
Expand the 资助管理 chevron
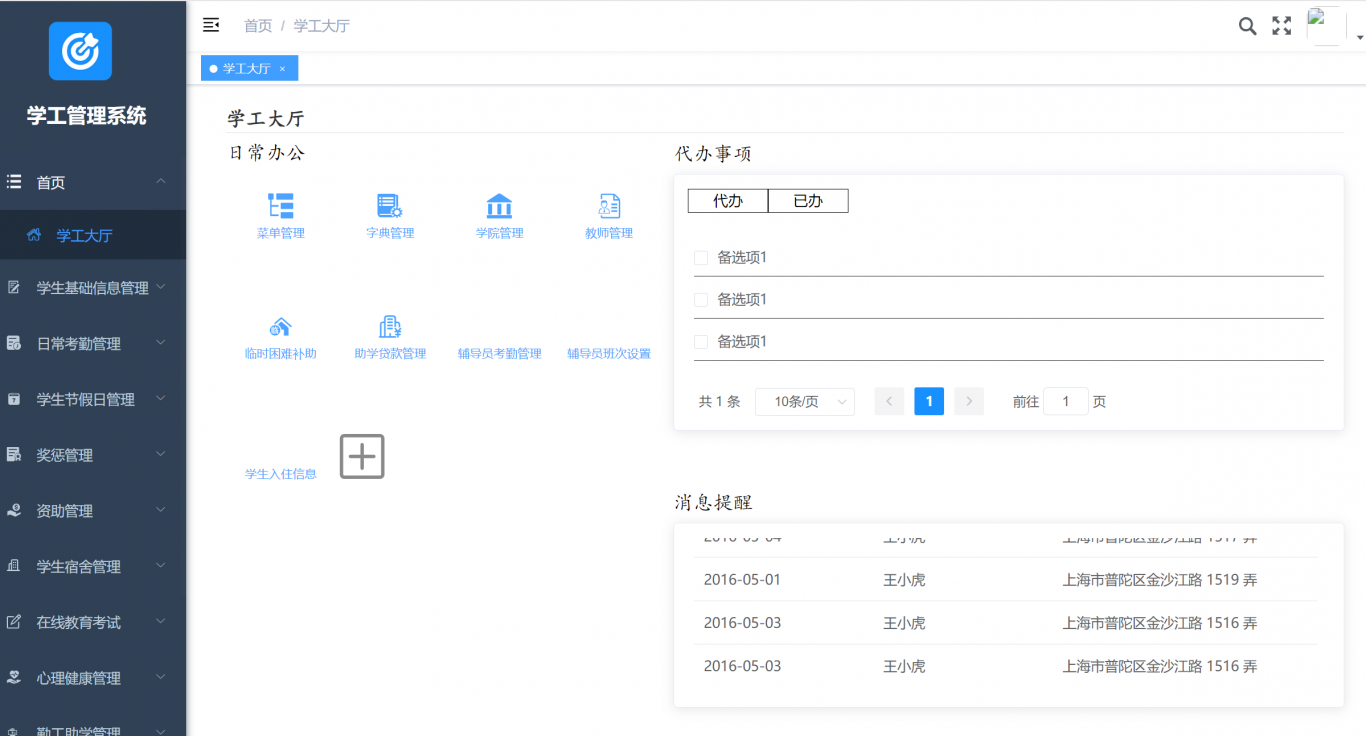(161, 510)
